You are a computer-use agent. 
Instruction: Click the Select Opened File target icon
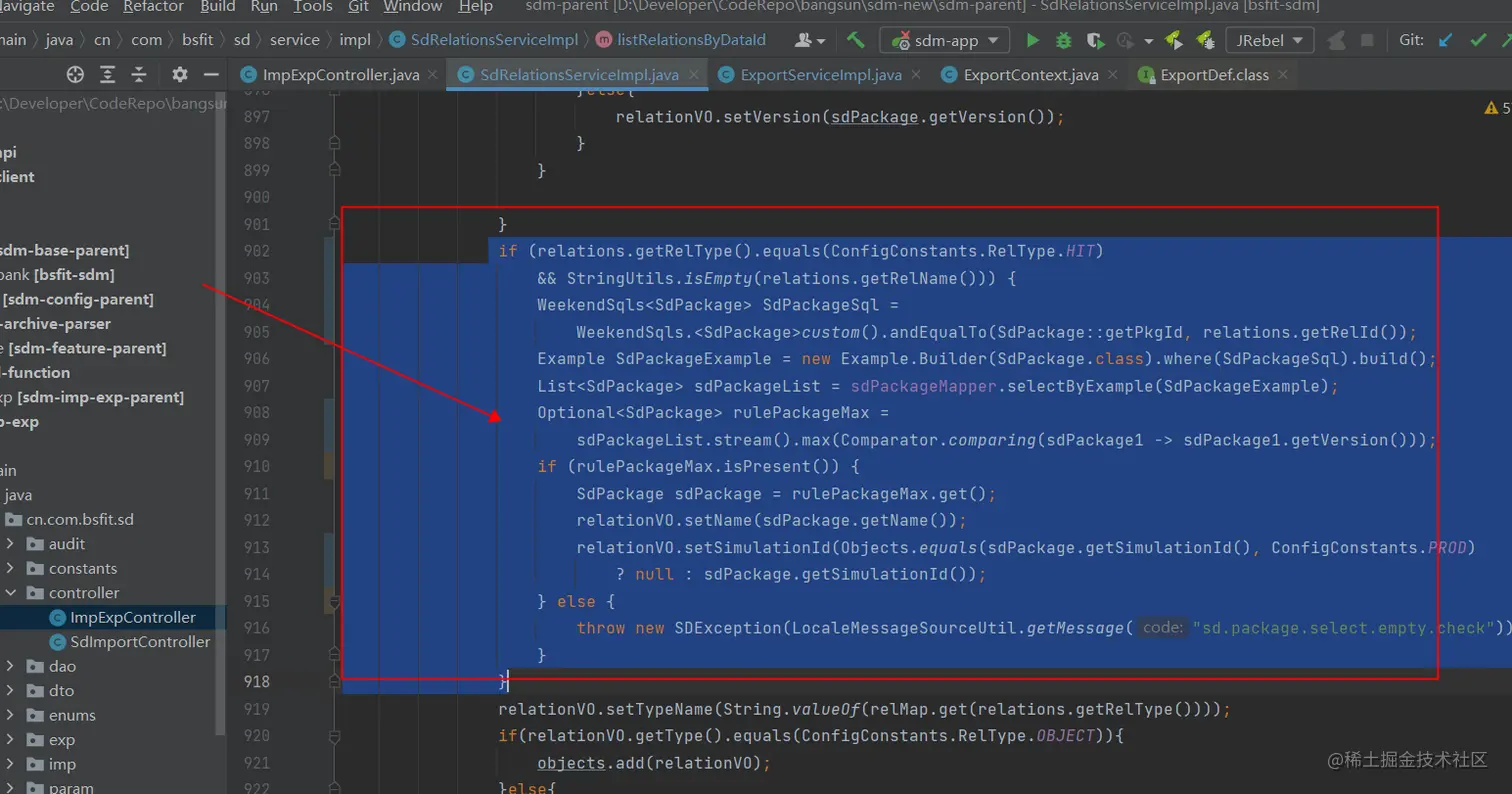(75, 75)
